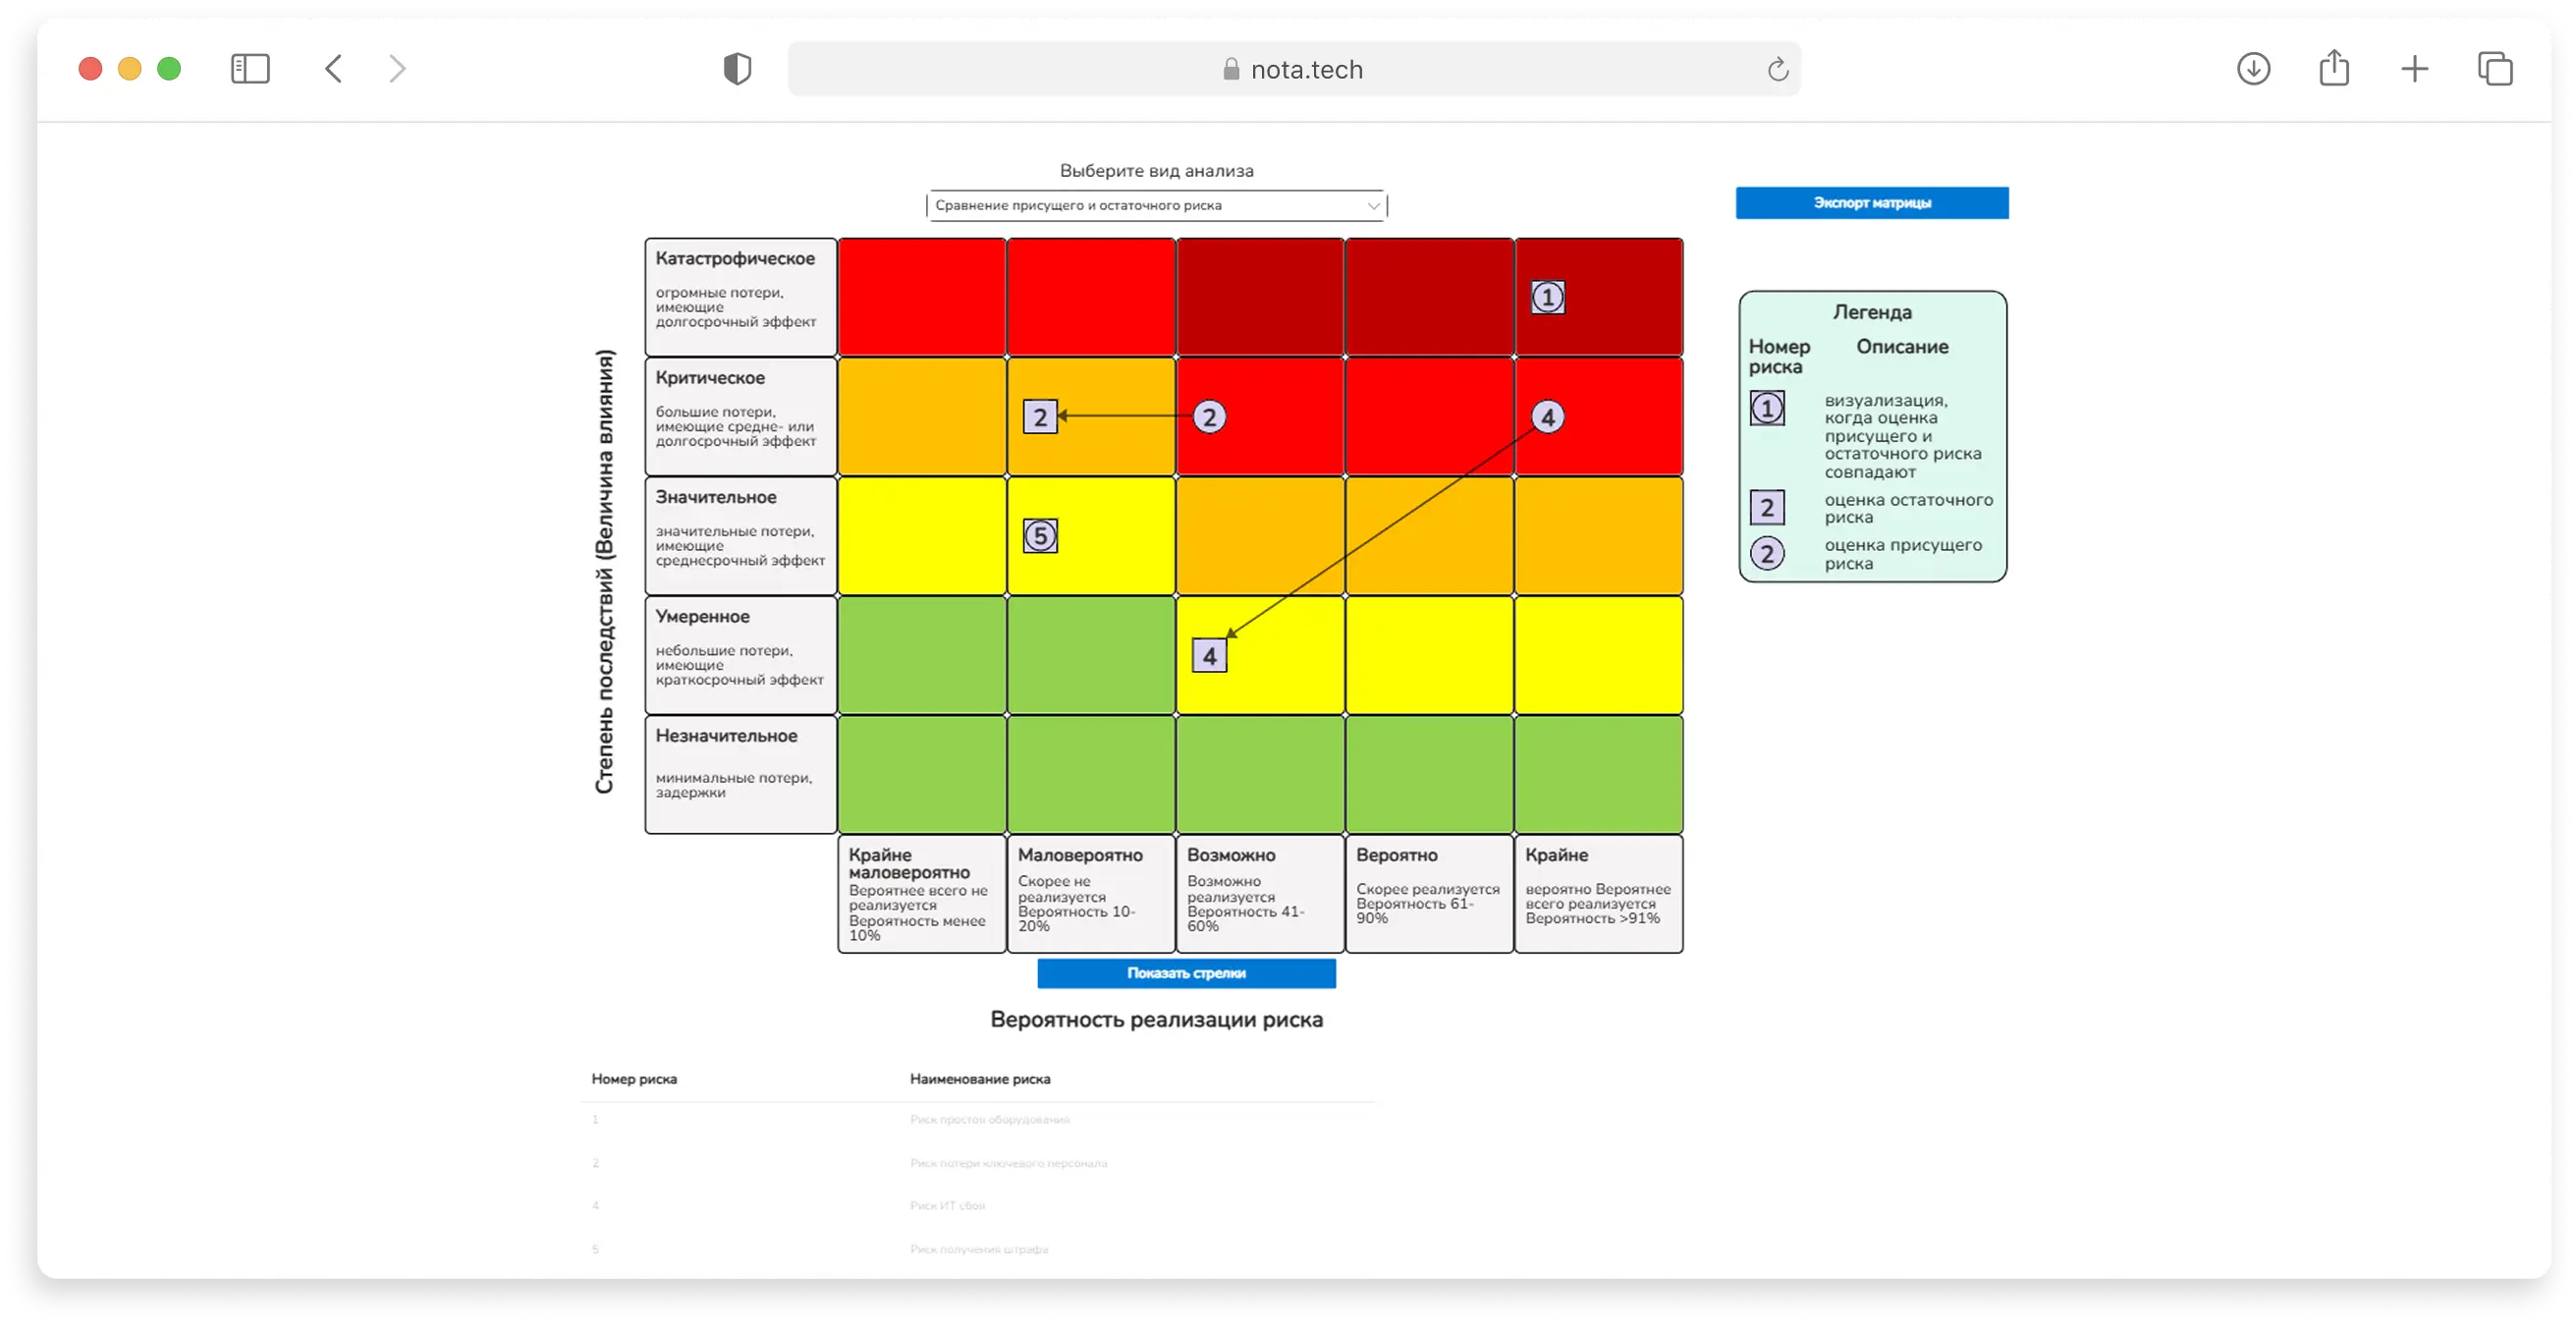Open the privacy report shield icon

[x=737, y=69]
